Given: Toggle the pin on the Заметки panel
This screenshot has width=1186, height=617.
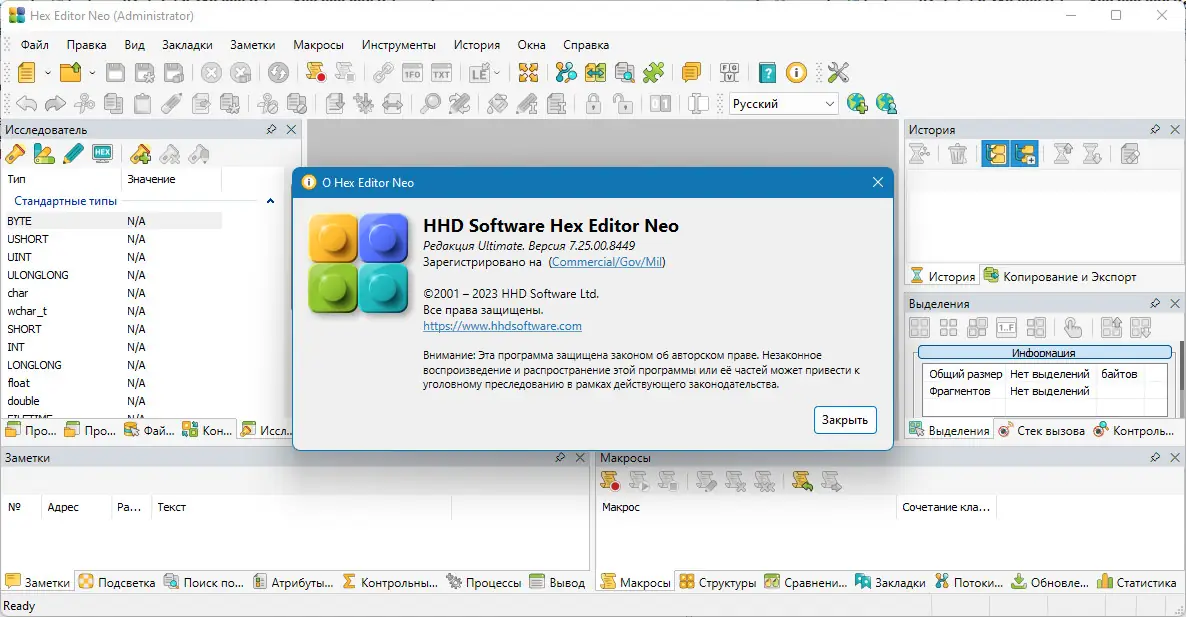Looking at the screenshot, I should coord(562,457).
